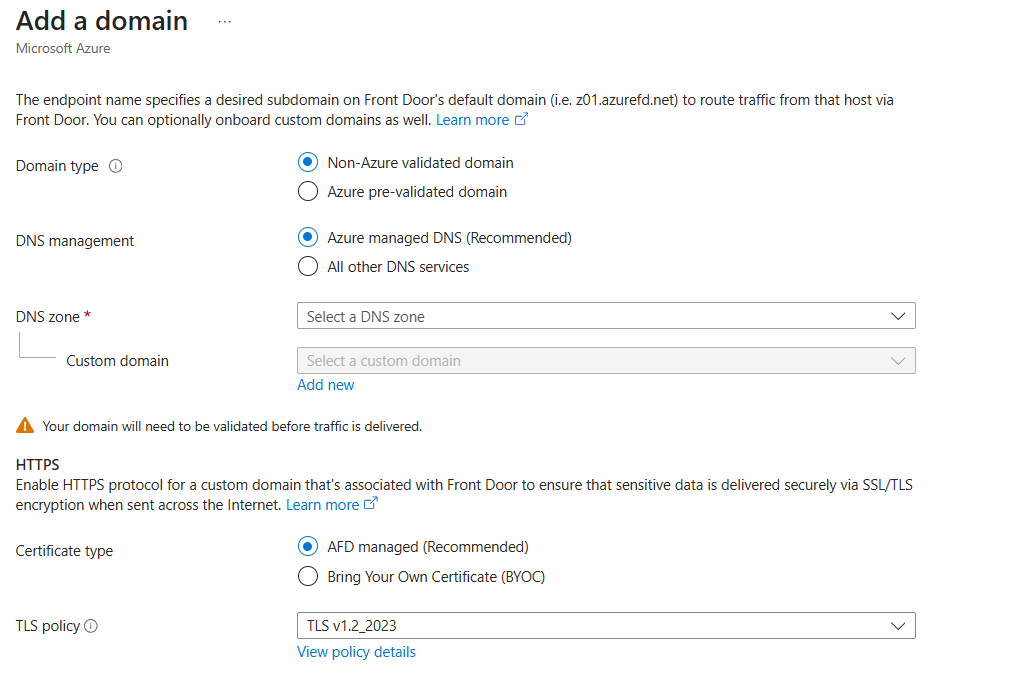Click the orange validation warning icon
Image resolution: width=1014 pixels, height=693 pixels.
[25, 425]
